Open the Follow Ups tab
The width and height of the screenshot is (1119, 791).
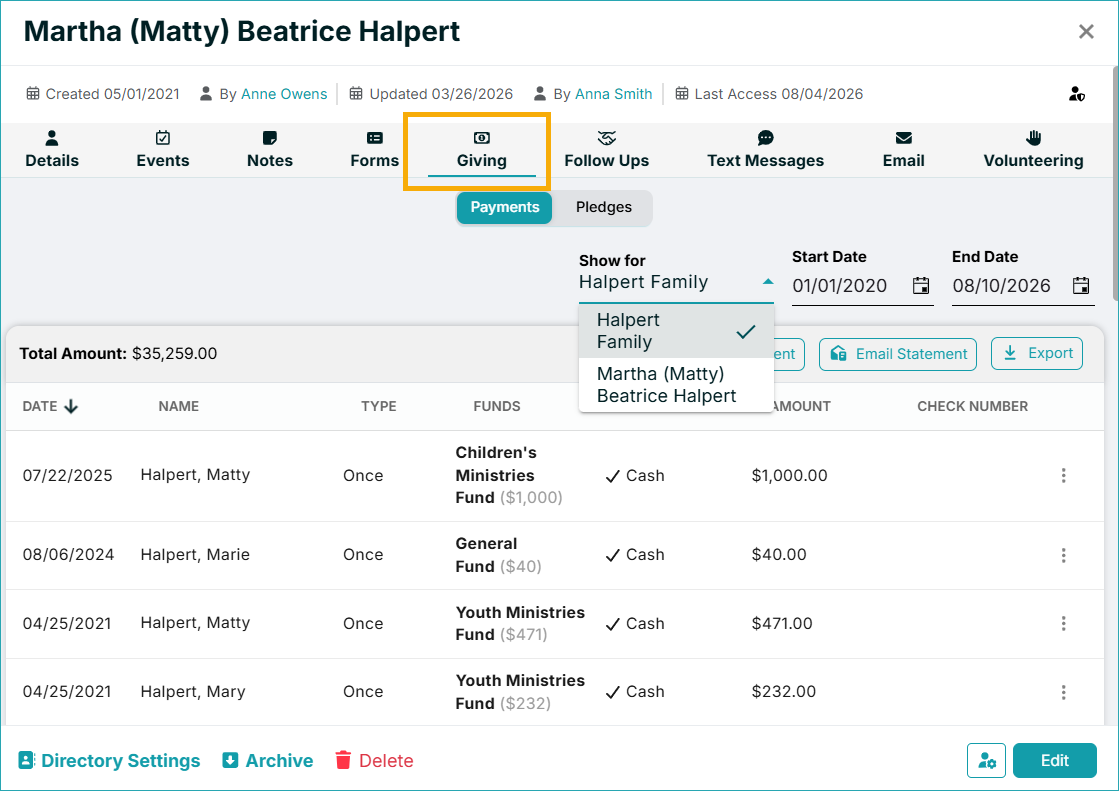(x=607, y=150)
